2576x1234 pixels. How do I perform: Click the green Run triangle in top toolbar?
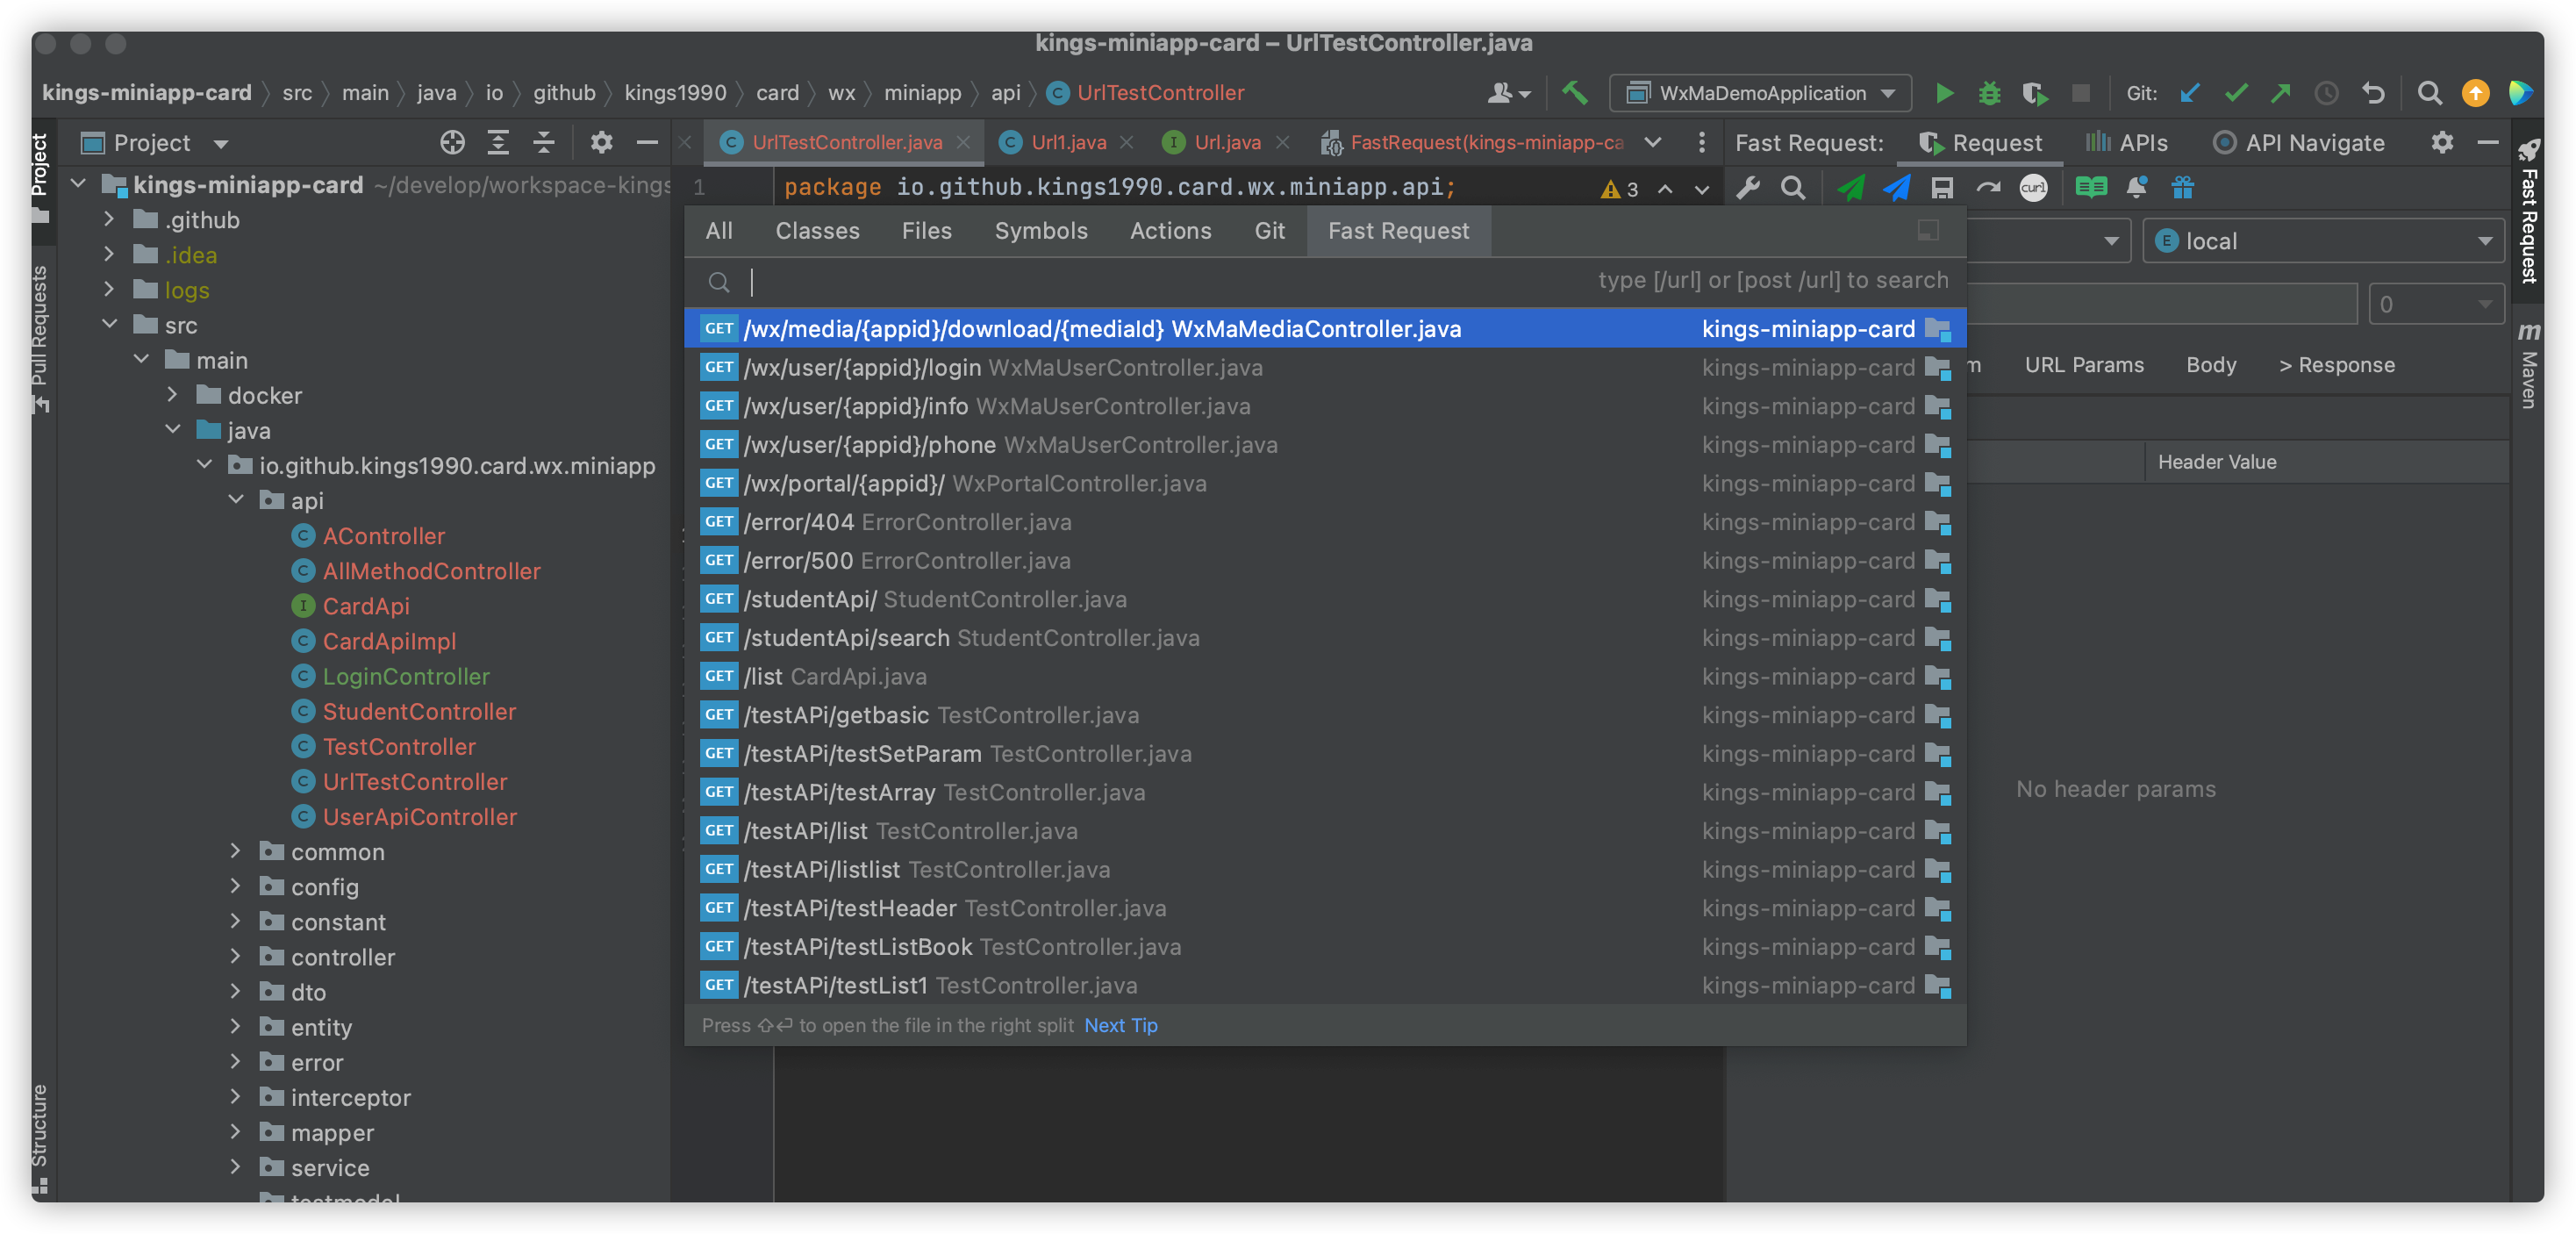[x=1944, y=93]
